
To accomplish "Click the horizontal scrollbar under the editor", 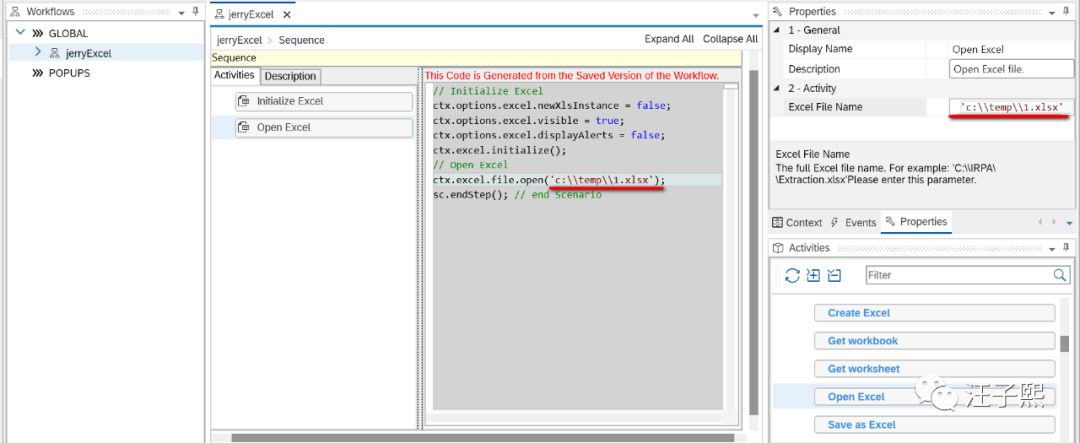I will [482, 437].
